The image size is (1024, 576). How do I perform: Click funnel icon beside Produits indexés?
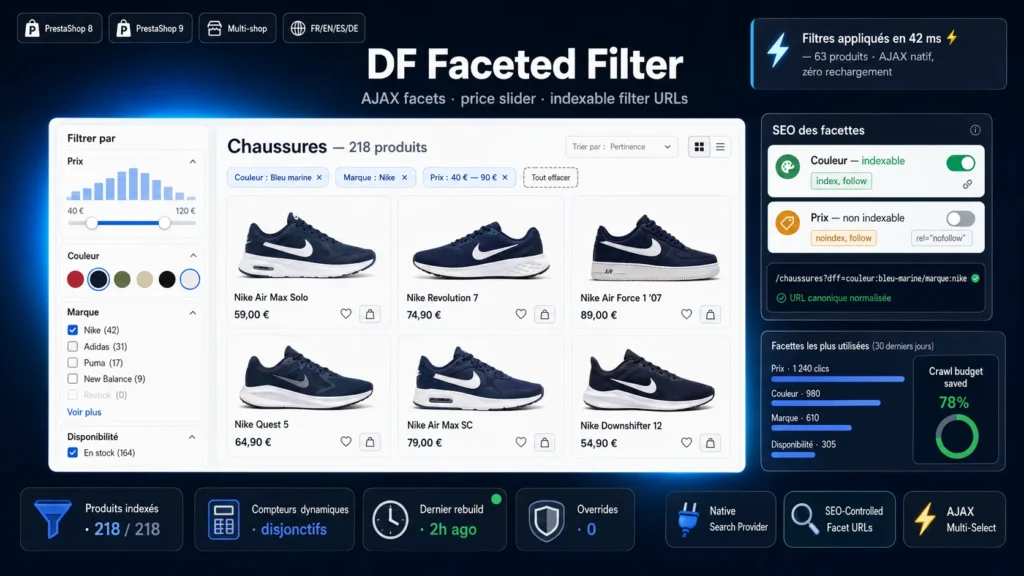(53, 519)
